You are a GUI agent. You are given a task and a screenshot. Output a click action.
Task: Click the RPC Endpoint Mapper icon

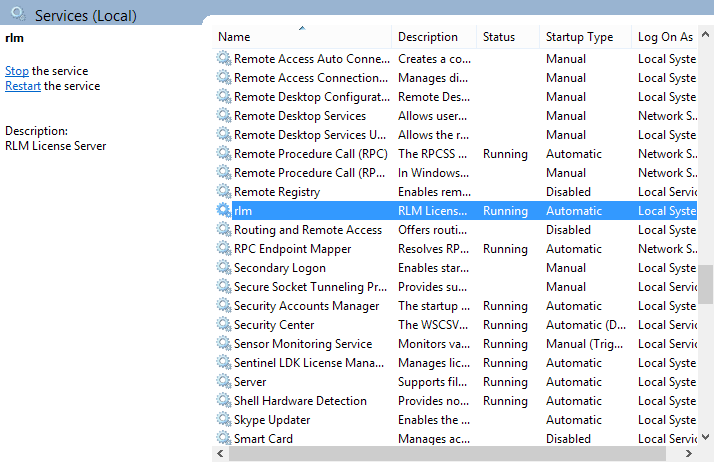click(223, 249)
